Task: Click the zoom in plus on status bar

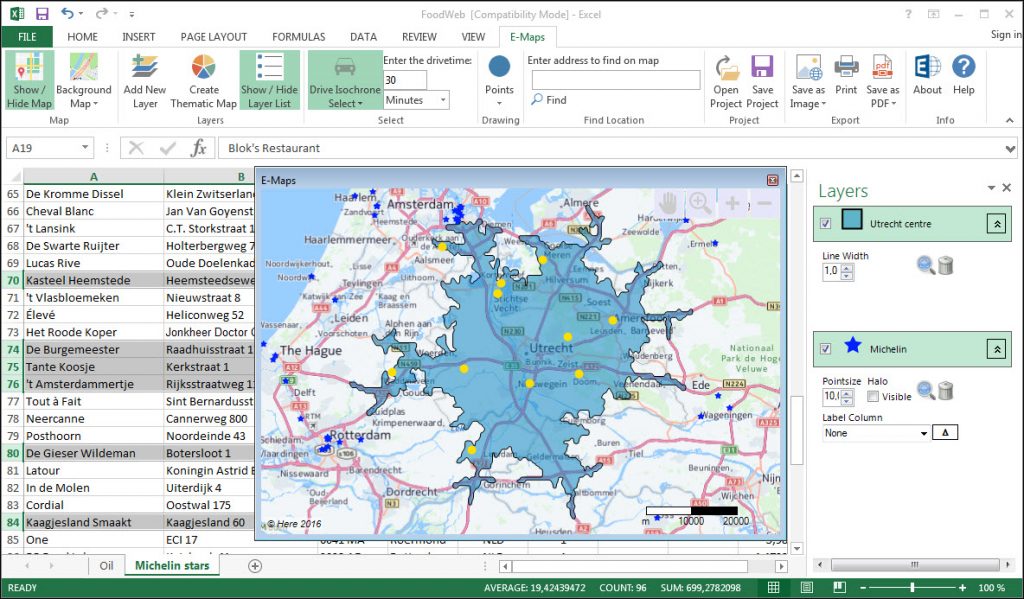Action: [962, 587]
